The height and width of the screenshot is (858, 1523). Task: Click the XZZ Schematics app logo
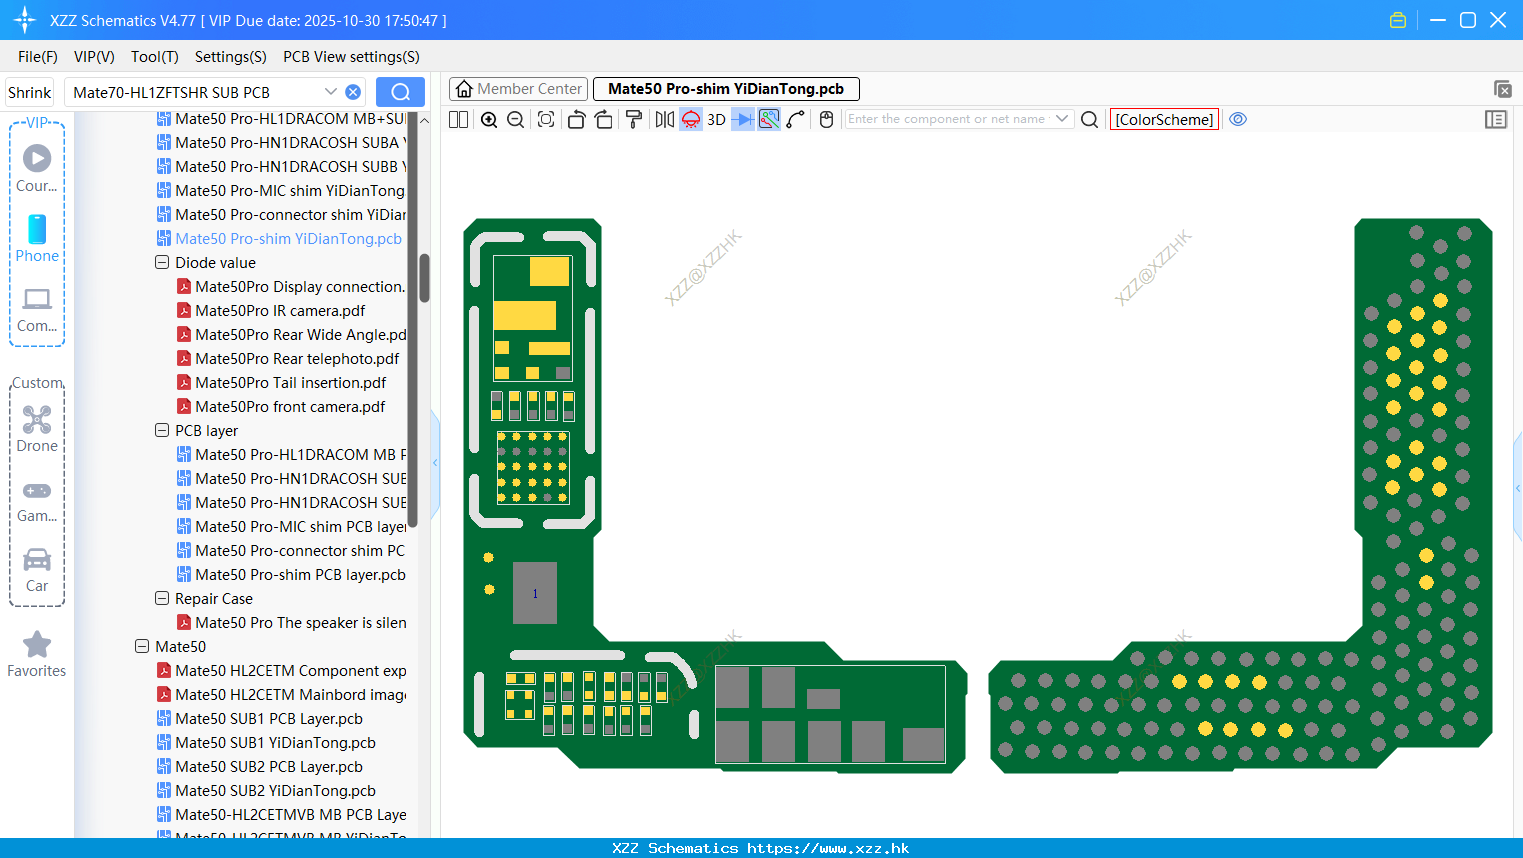tap(24, 20)
